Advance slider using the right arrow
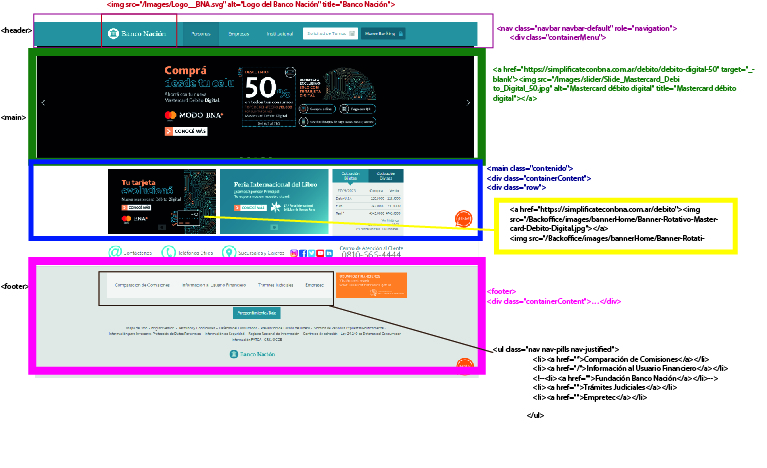 click(x=468, y=103)
